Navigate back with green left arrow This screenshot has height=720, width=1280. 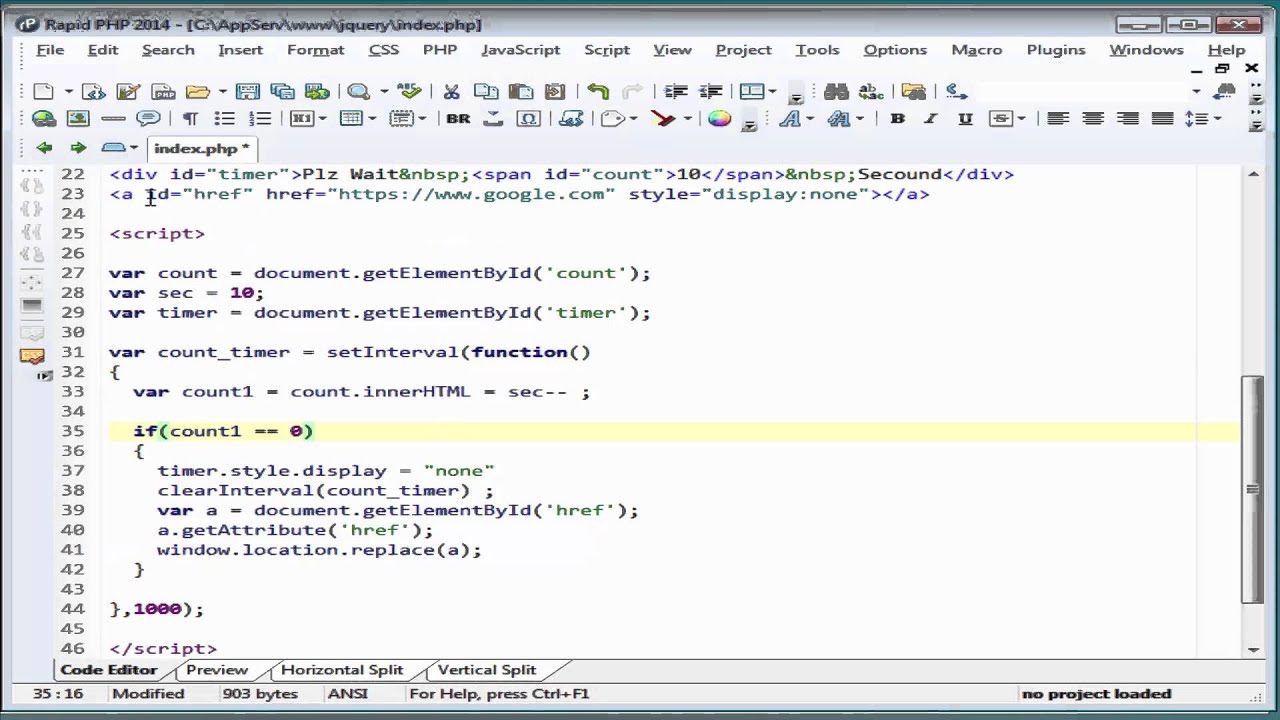pyautogui.click(x=44, y=148)
